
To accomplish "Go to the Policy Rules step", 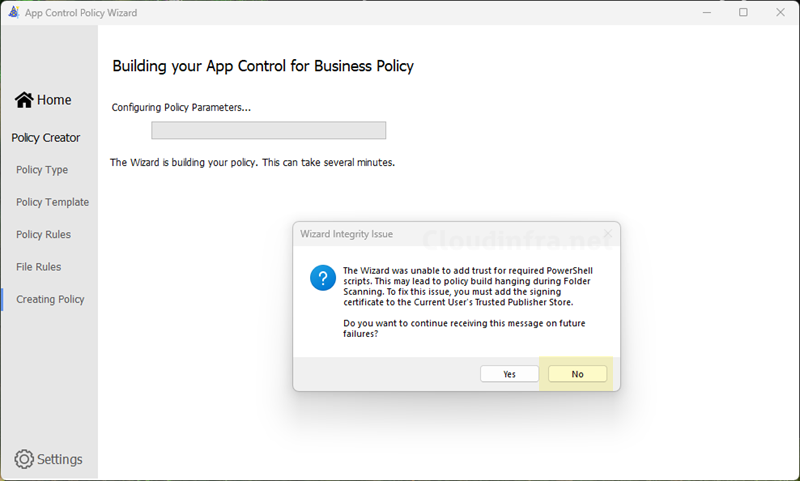I will pyautogui.click(x=43, y=234).
